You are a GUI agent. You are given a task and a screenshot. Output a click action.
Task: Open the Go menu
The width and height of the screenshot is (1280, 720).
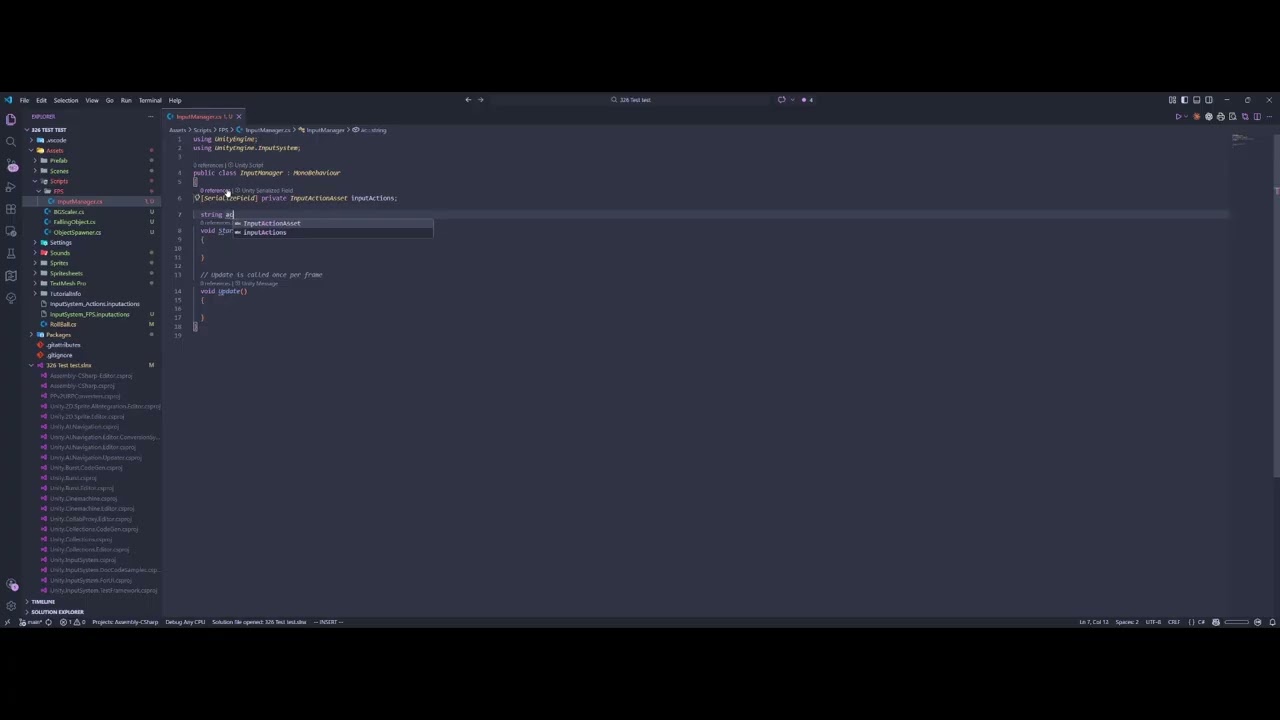pos(110,100)
